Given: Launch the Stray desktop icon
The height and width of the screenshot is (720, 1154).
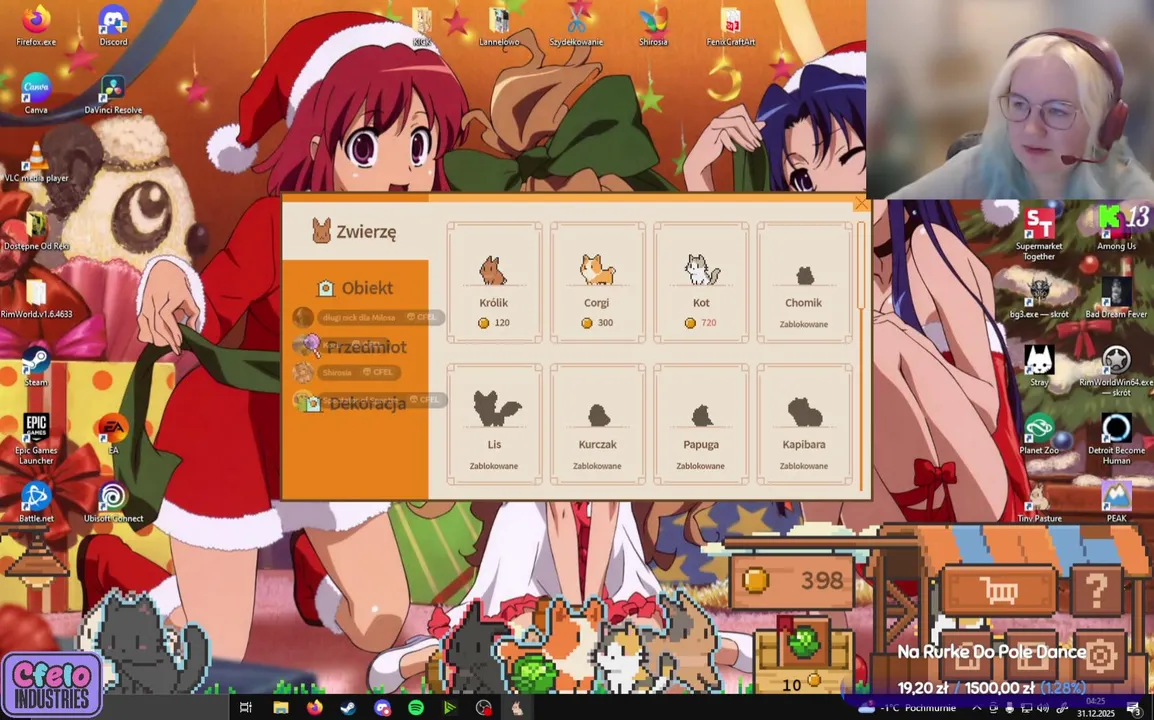Looking at the screenshot, I should (1038, 366).
